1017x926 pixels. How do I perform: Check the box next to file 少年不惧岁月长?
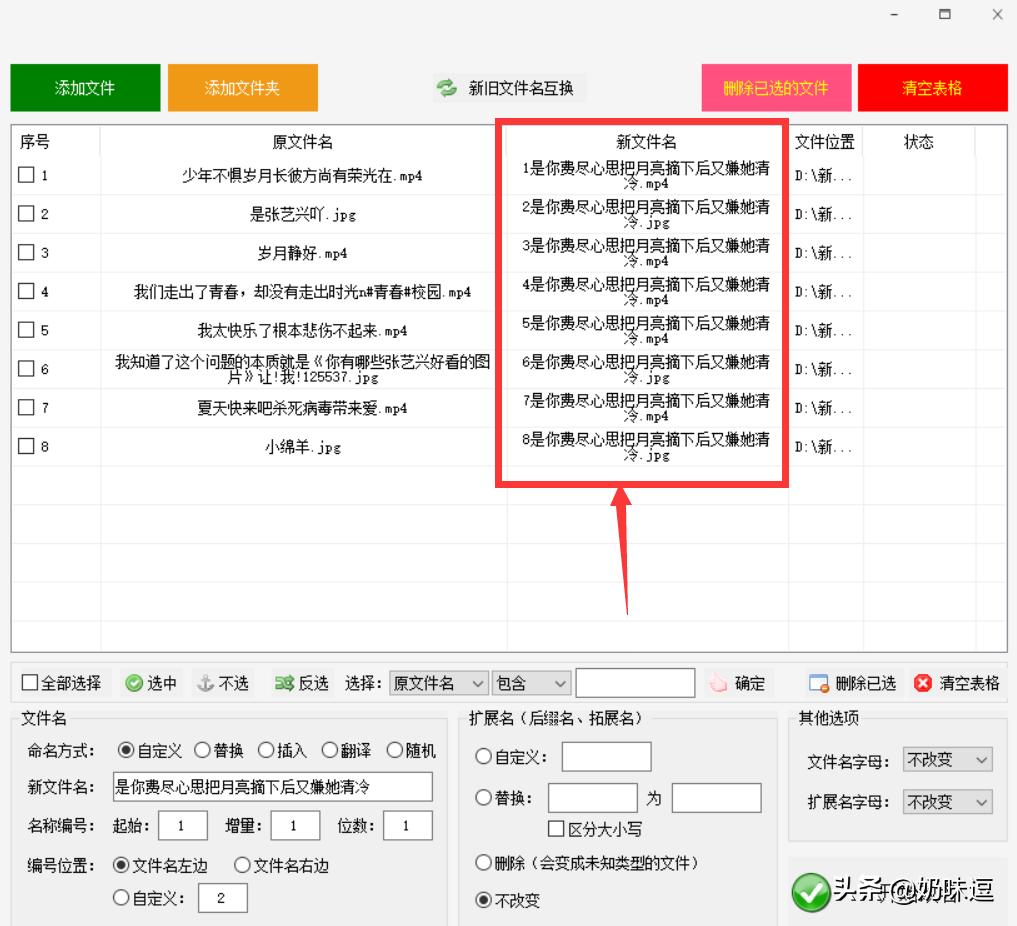coord(24,175)
